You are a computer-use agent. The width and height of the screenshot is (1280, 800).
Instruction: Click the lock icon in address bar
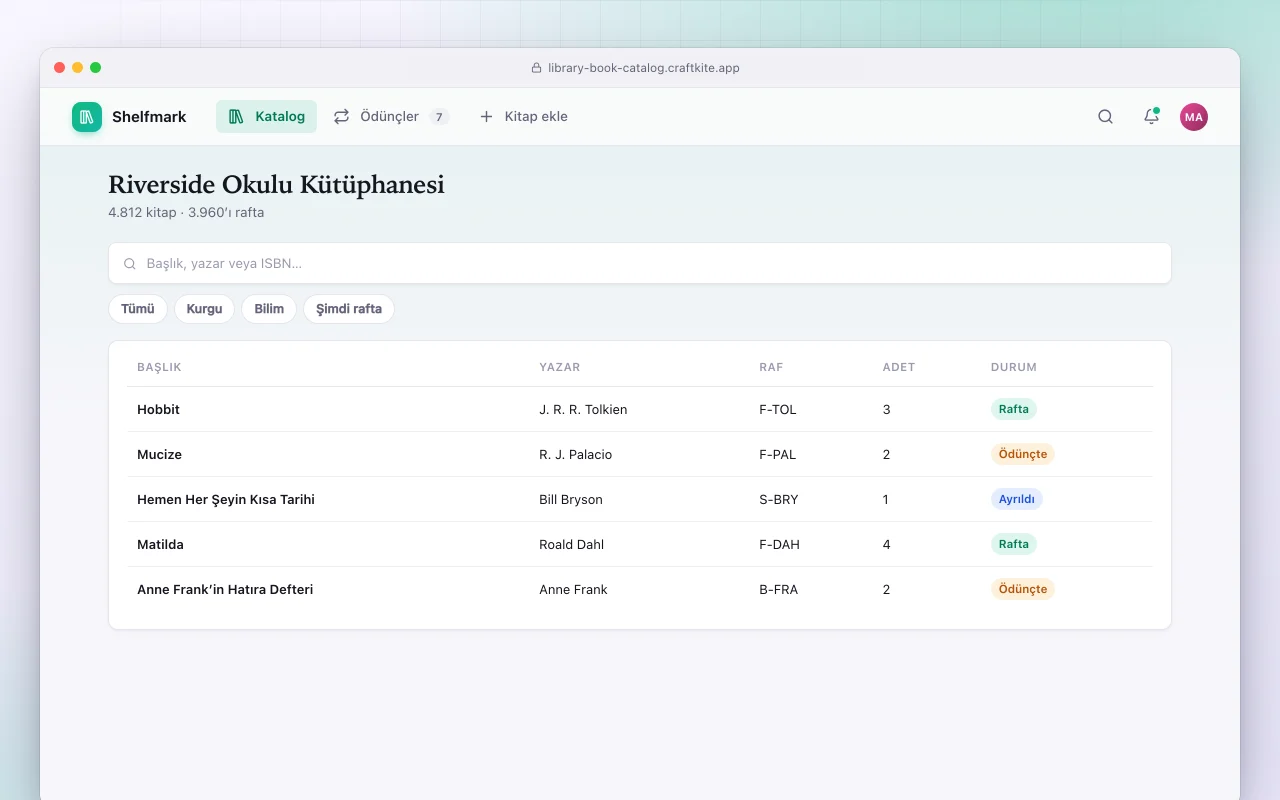536,68
